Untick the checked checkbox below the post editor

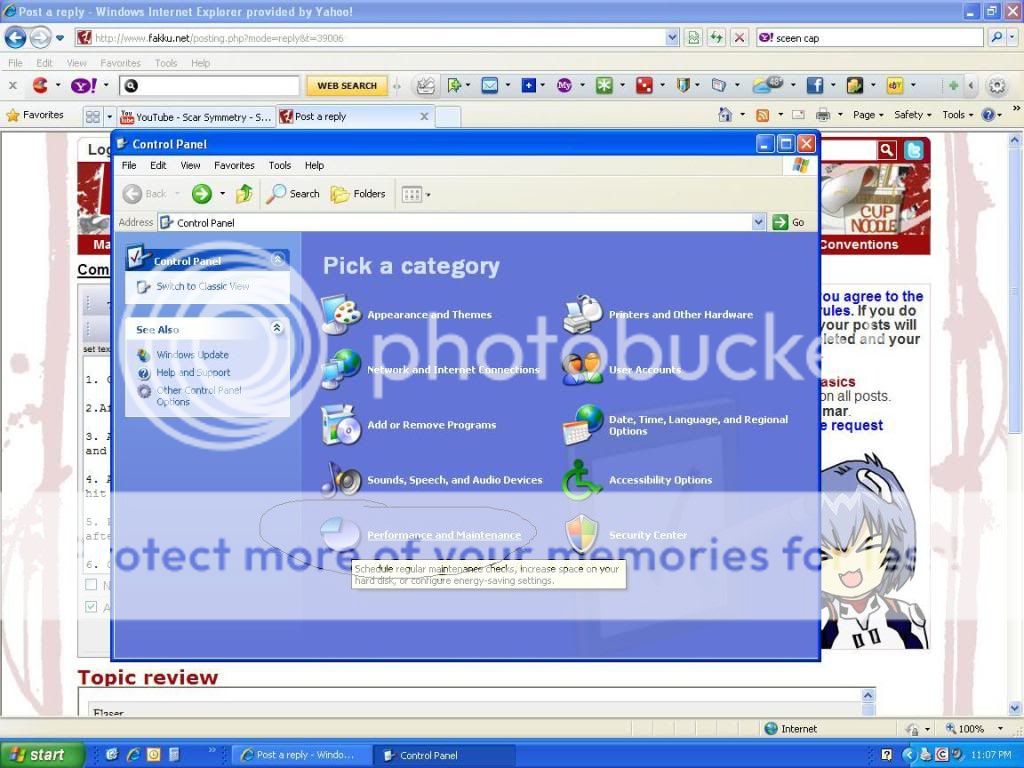pos(92,607)
